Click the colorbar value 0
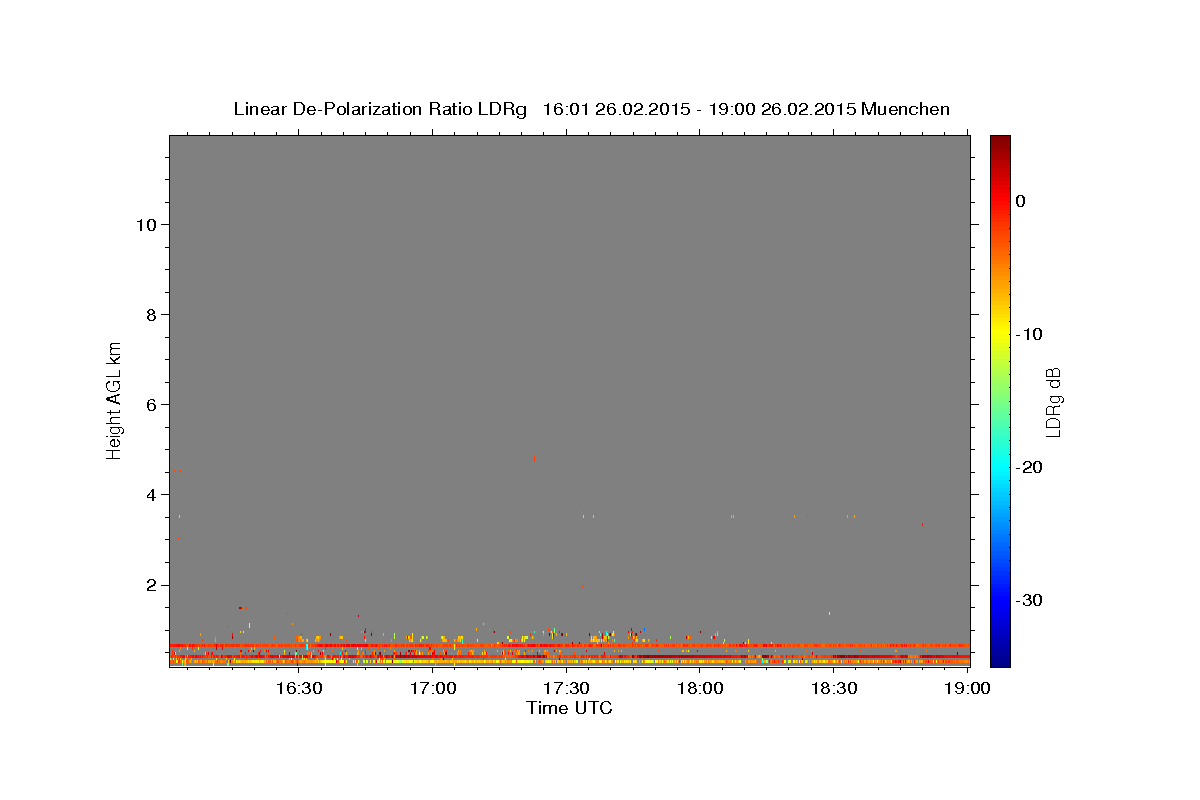The image size is (1200, 800). tap(1021, 201)
